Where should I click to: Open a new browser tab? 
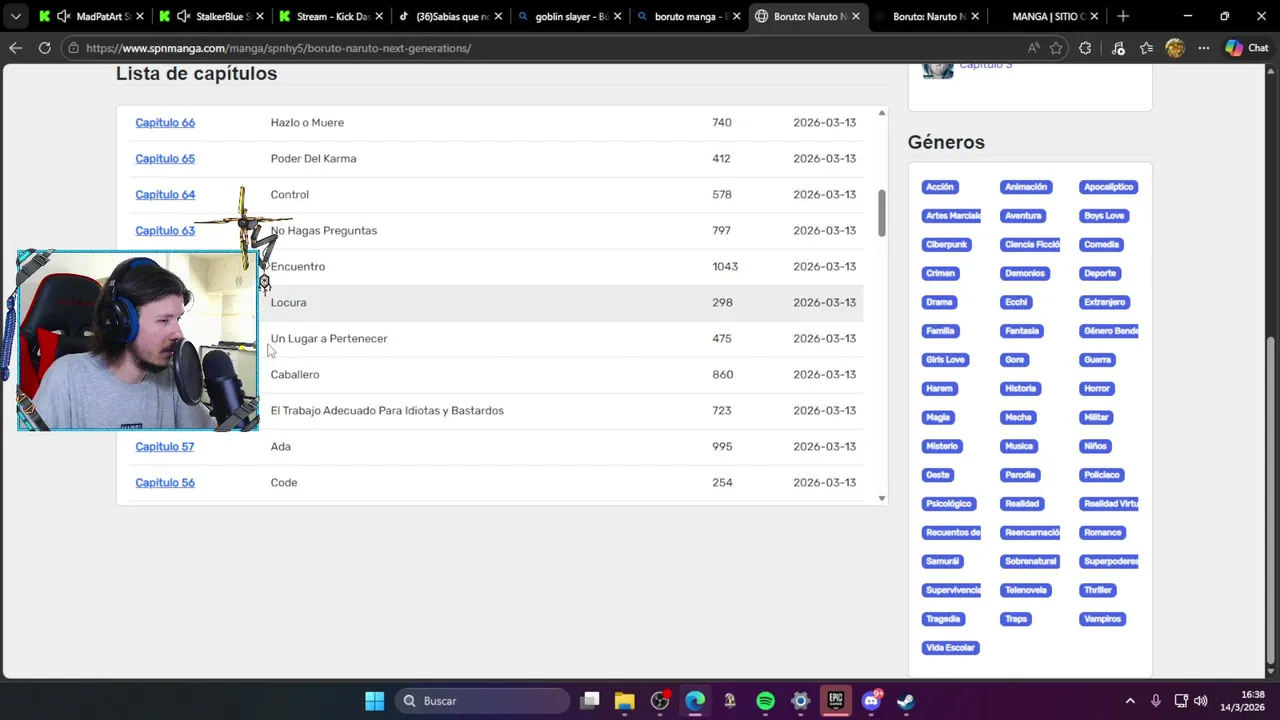(x=1123, y=16)
